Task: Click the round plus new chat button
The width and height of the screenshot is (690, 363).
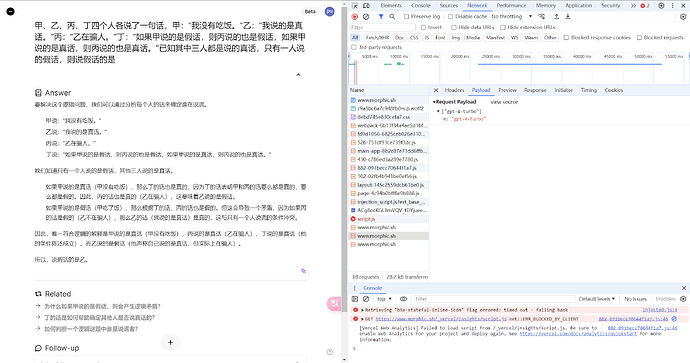Action: (x=170, y=342)
